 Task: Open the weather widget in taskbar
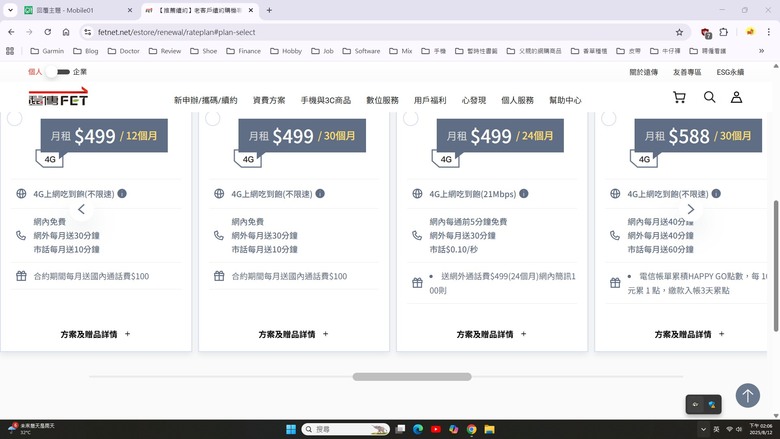[31, 429]
